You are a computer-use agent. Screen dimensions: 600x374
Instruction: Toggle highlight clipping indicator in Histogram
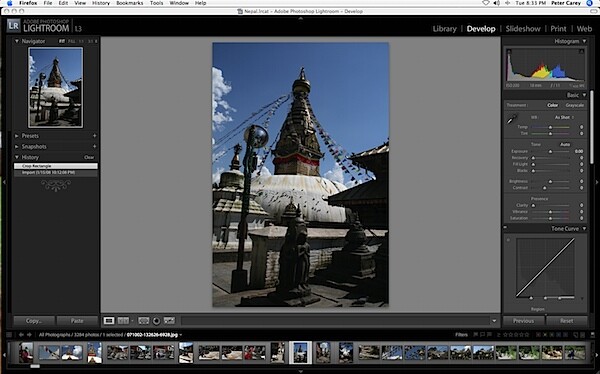pyautogui.click(x=582, y=51)
